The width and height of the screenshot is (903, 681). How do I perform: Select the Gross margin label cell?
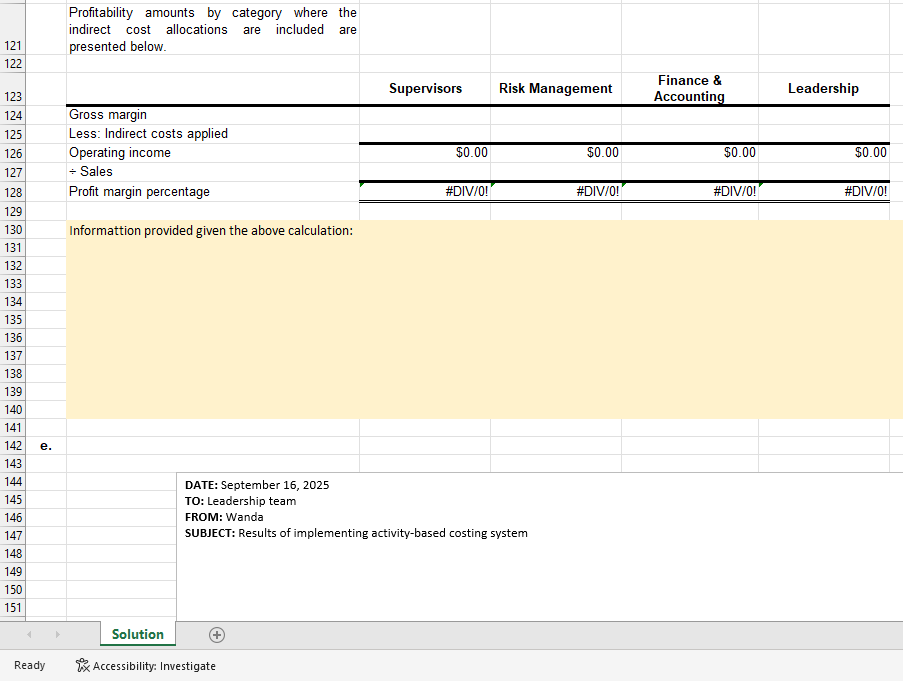click(213, 115)
